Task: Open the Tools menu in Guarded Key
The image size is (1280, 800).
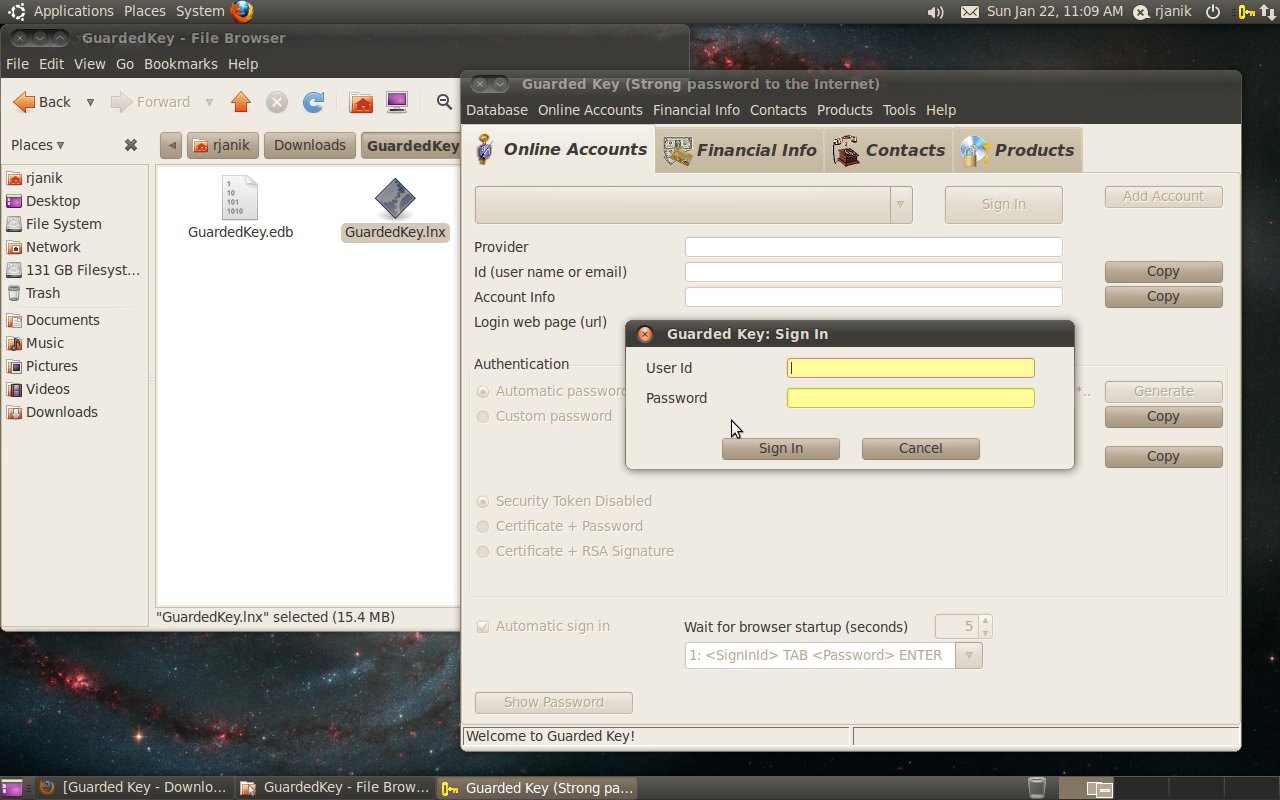Action: point(899,110)
